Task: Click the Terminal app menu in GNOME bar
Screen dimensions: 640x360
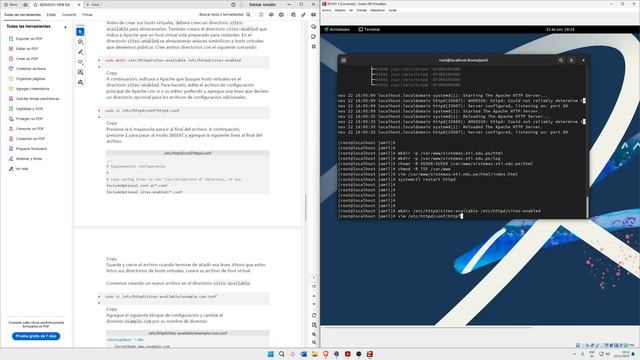Action: [369, 29]
